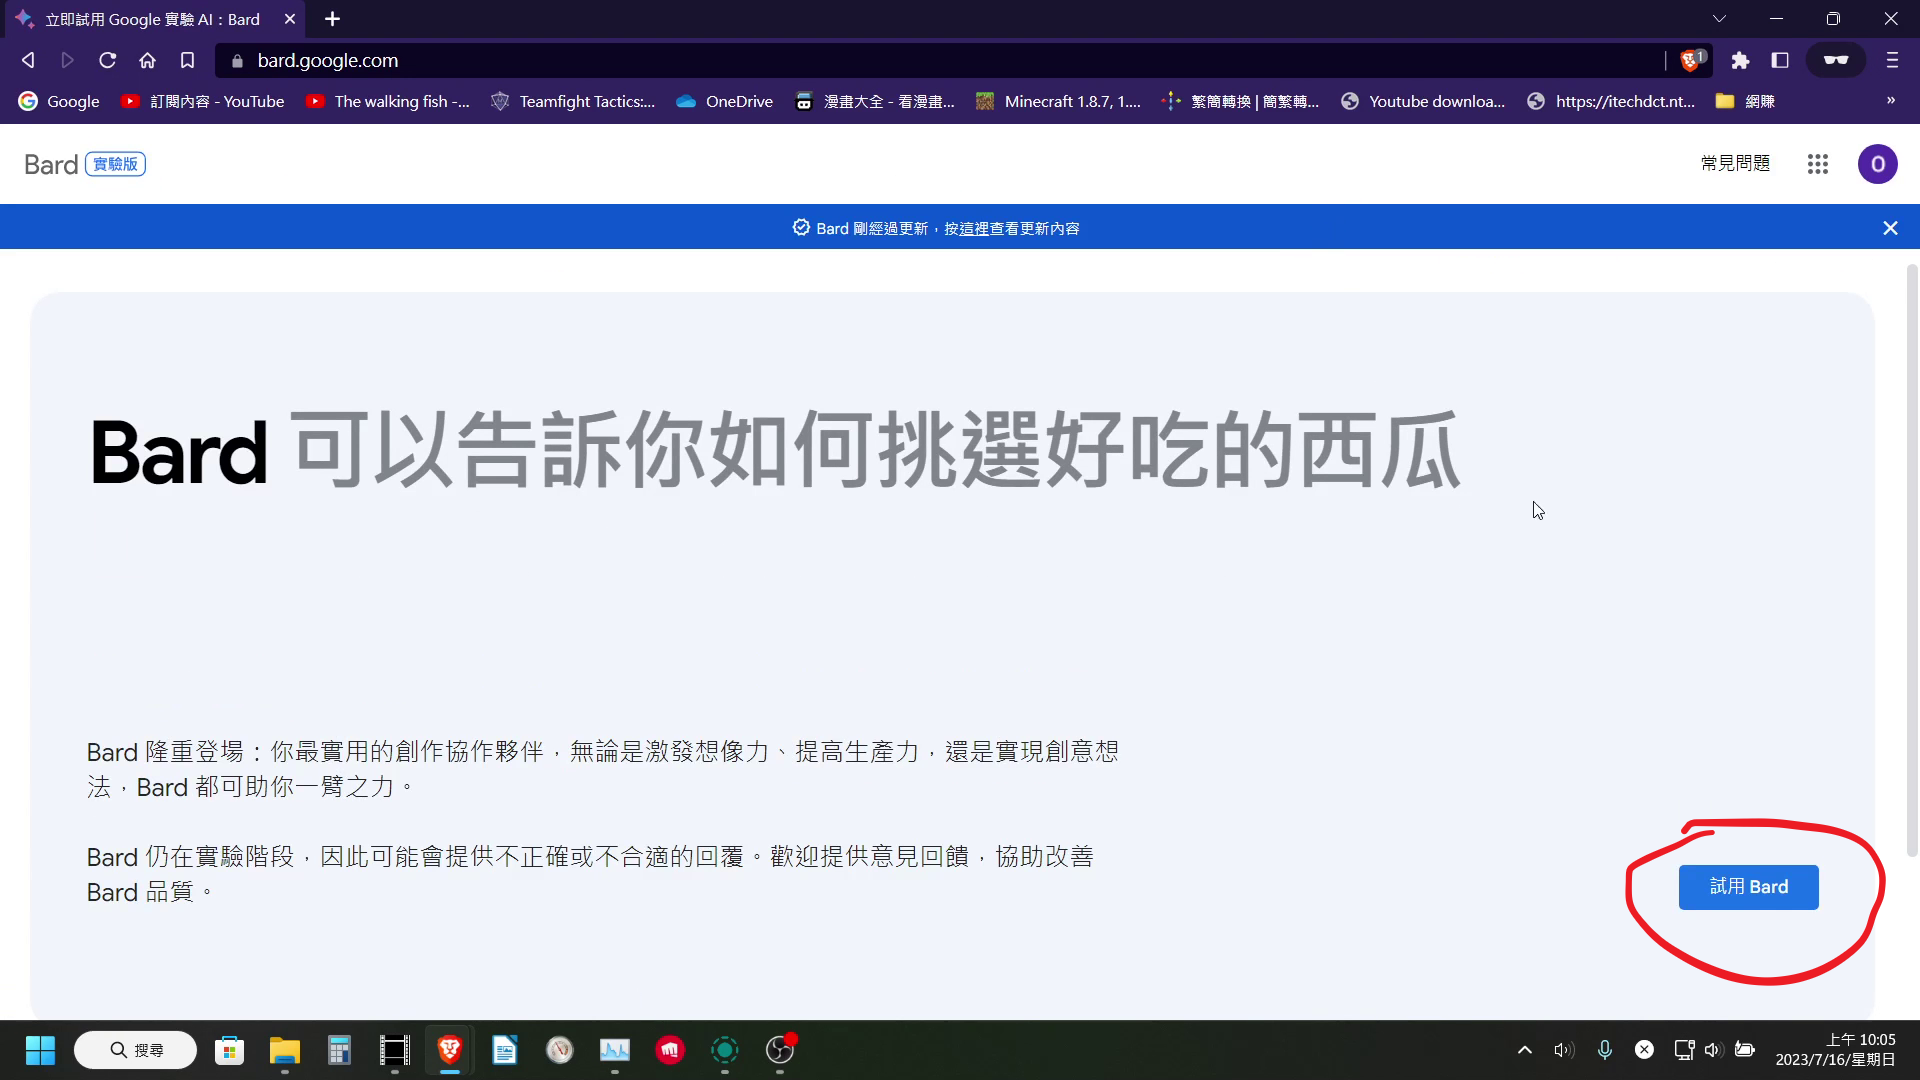Open the film strip video app
This screenshot has width=1920, height=1080.
(x=394, y=1050)
